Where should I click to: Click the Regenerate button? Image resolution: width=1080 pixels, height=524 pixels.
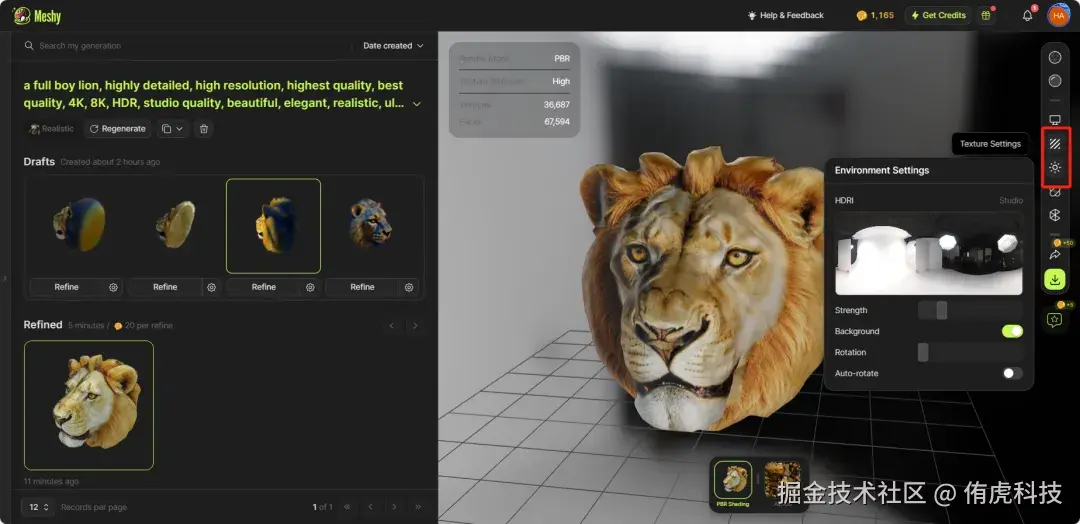(x=117, y=129)
